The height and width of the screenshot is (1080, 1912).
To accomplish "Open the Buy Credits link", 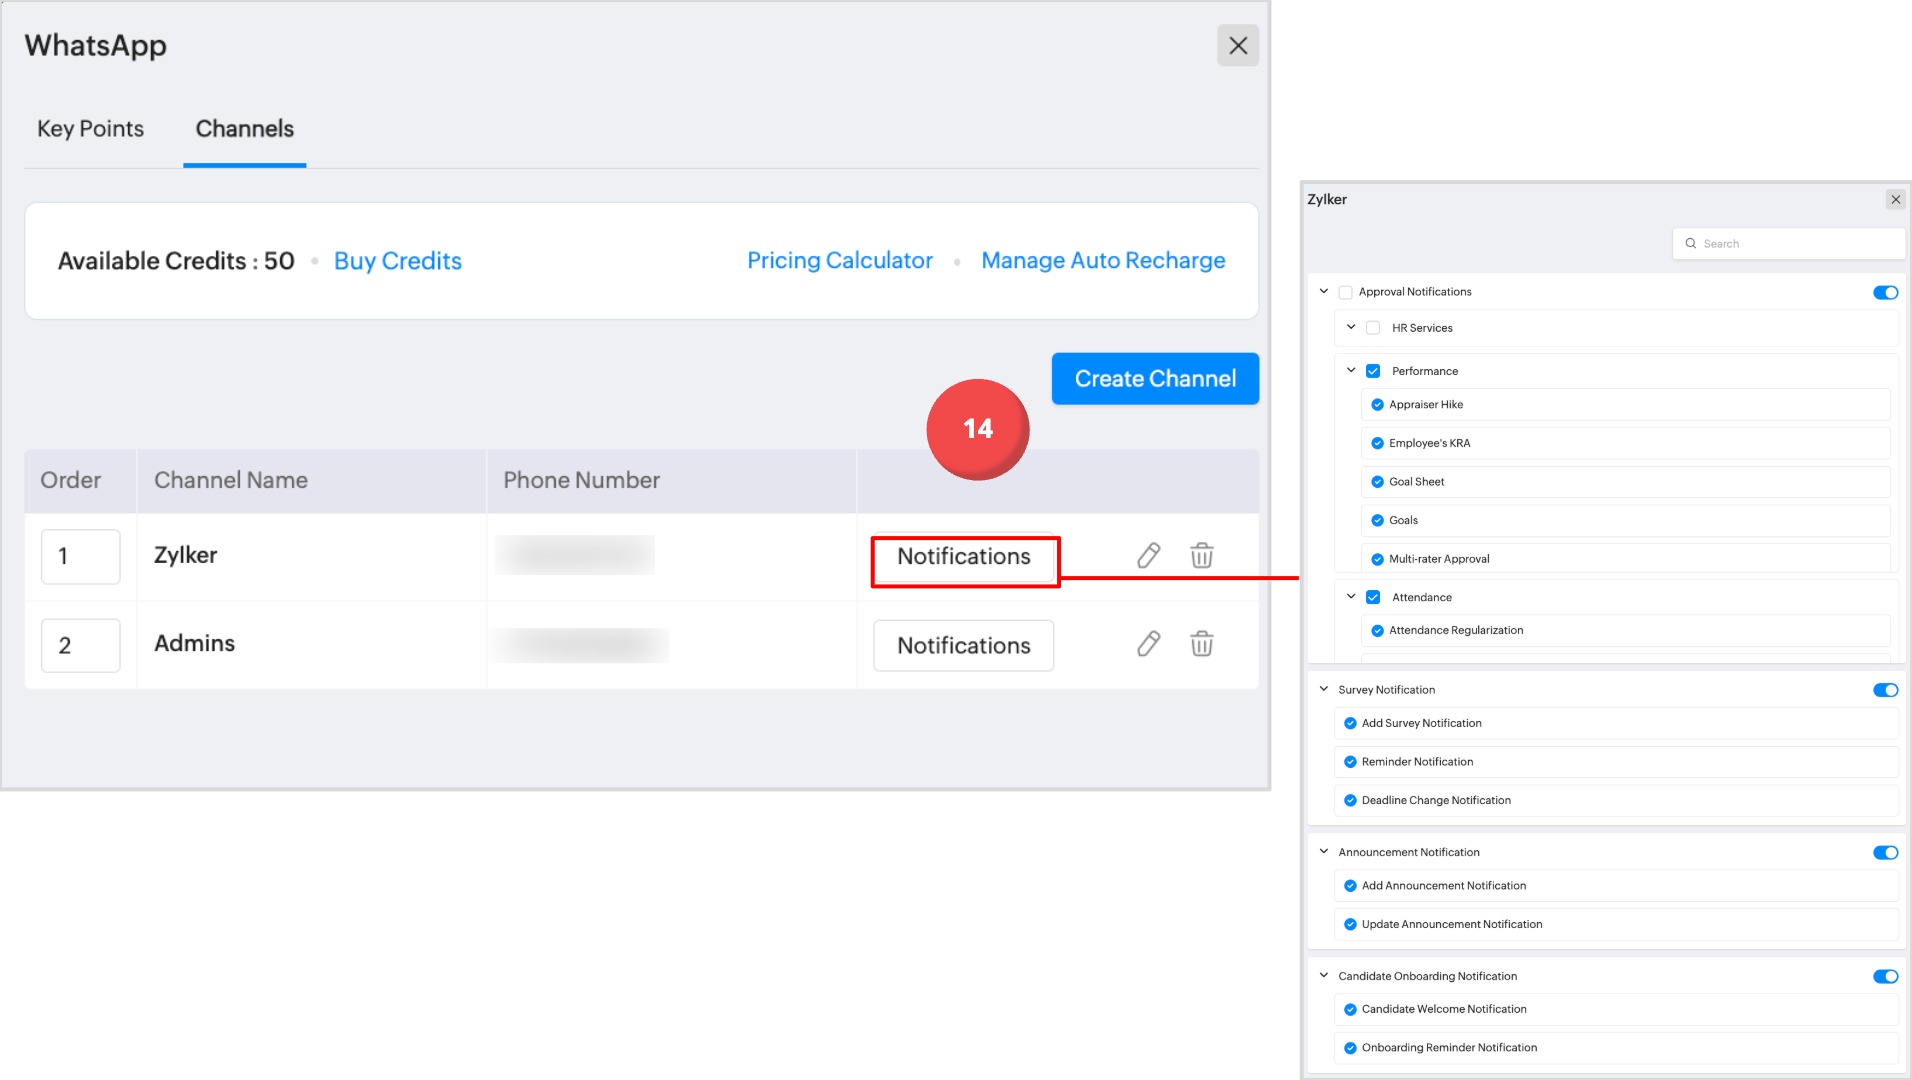I will tap(397, 261).
